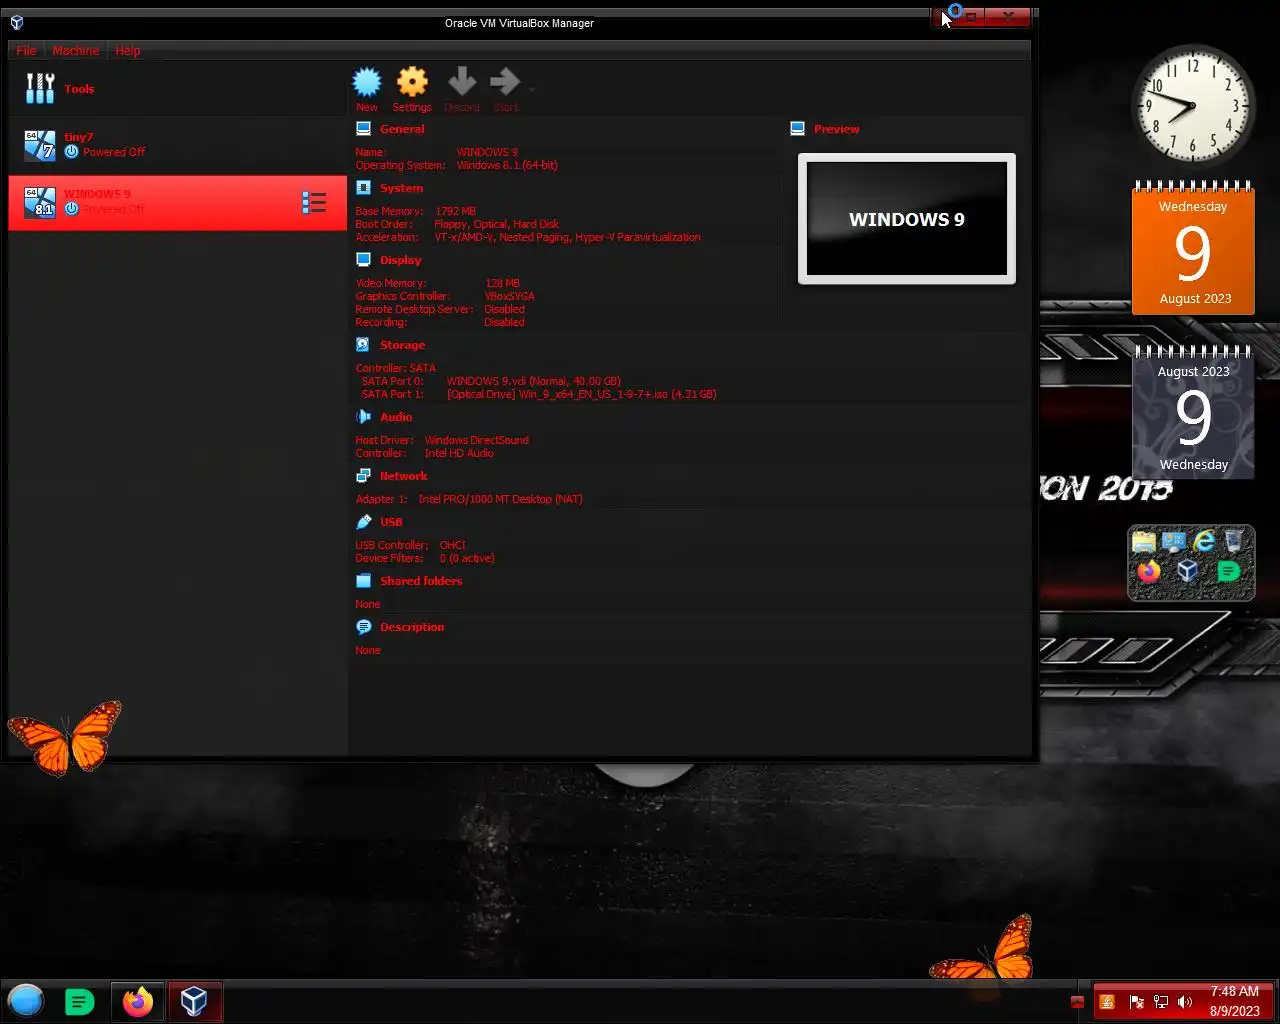Click the 'Windows 8.1 (64-bit)' operating system value

(x=508, y=165)
